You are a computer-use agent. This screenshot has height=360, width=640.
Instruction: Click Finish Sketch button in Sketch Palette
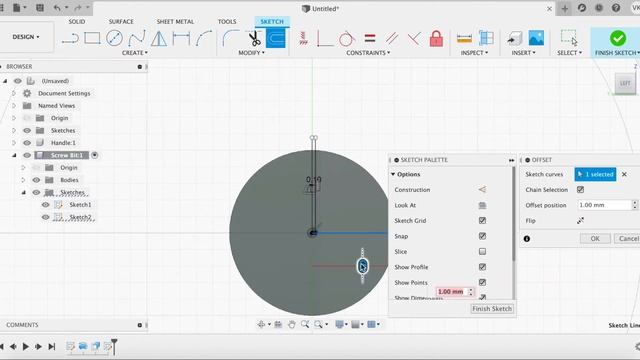(492, 309)
